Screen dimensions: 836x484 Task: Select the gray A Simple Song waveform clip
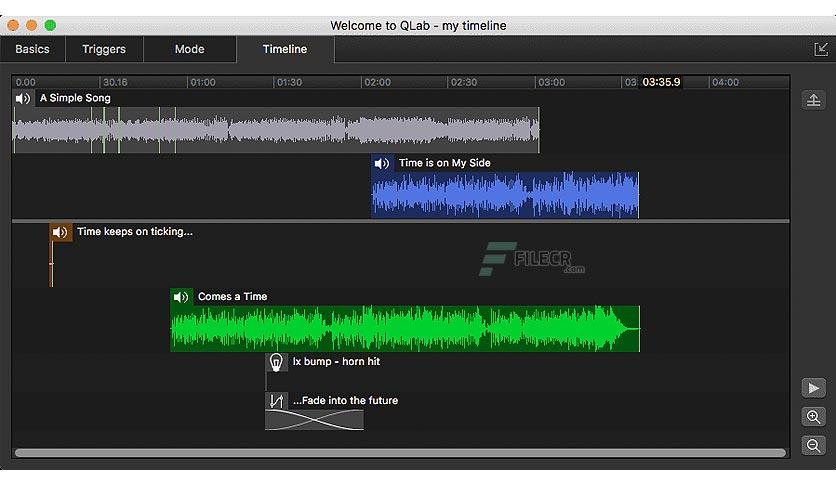pyautogui.click(x=276, y=131)
